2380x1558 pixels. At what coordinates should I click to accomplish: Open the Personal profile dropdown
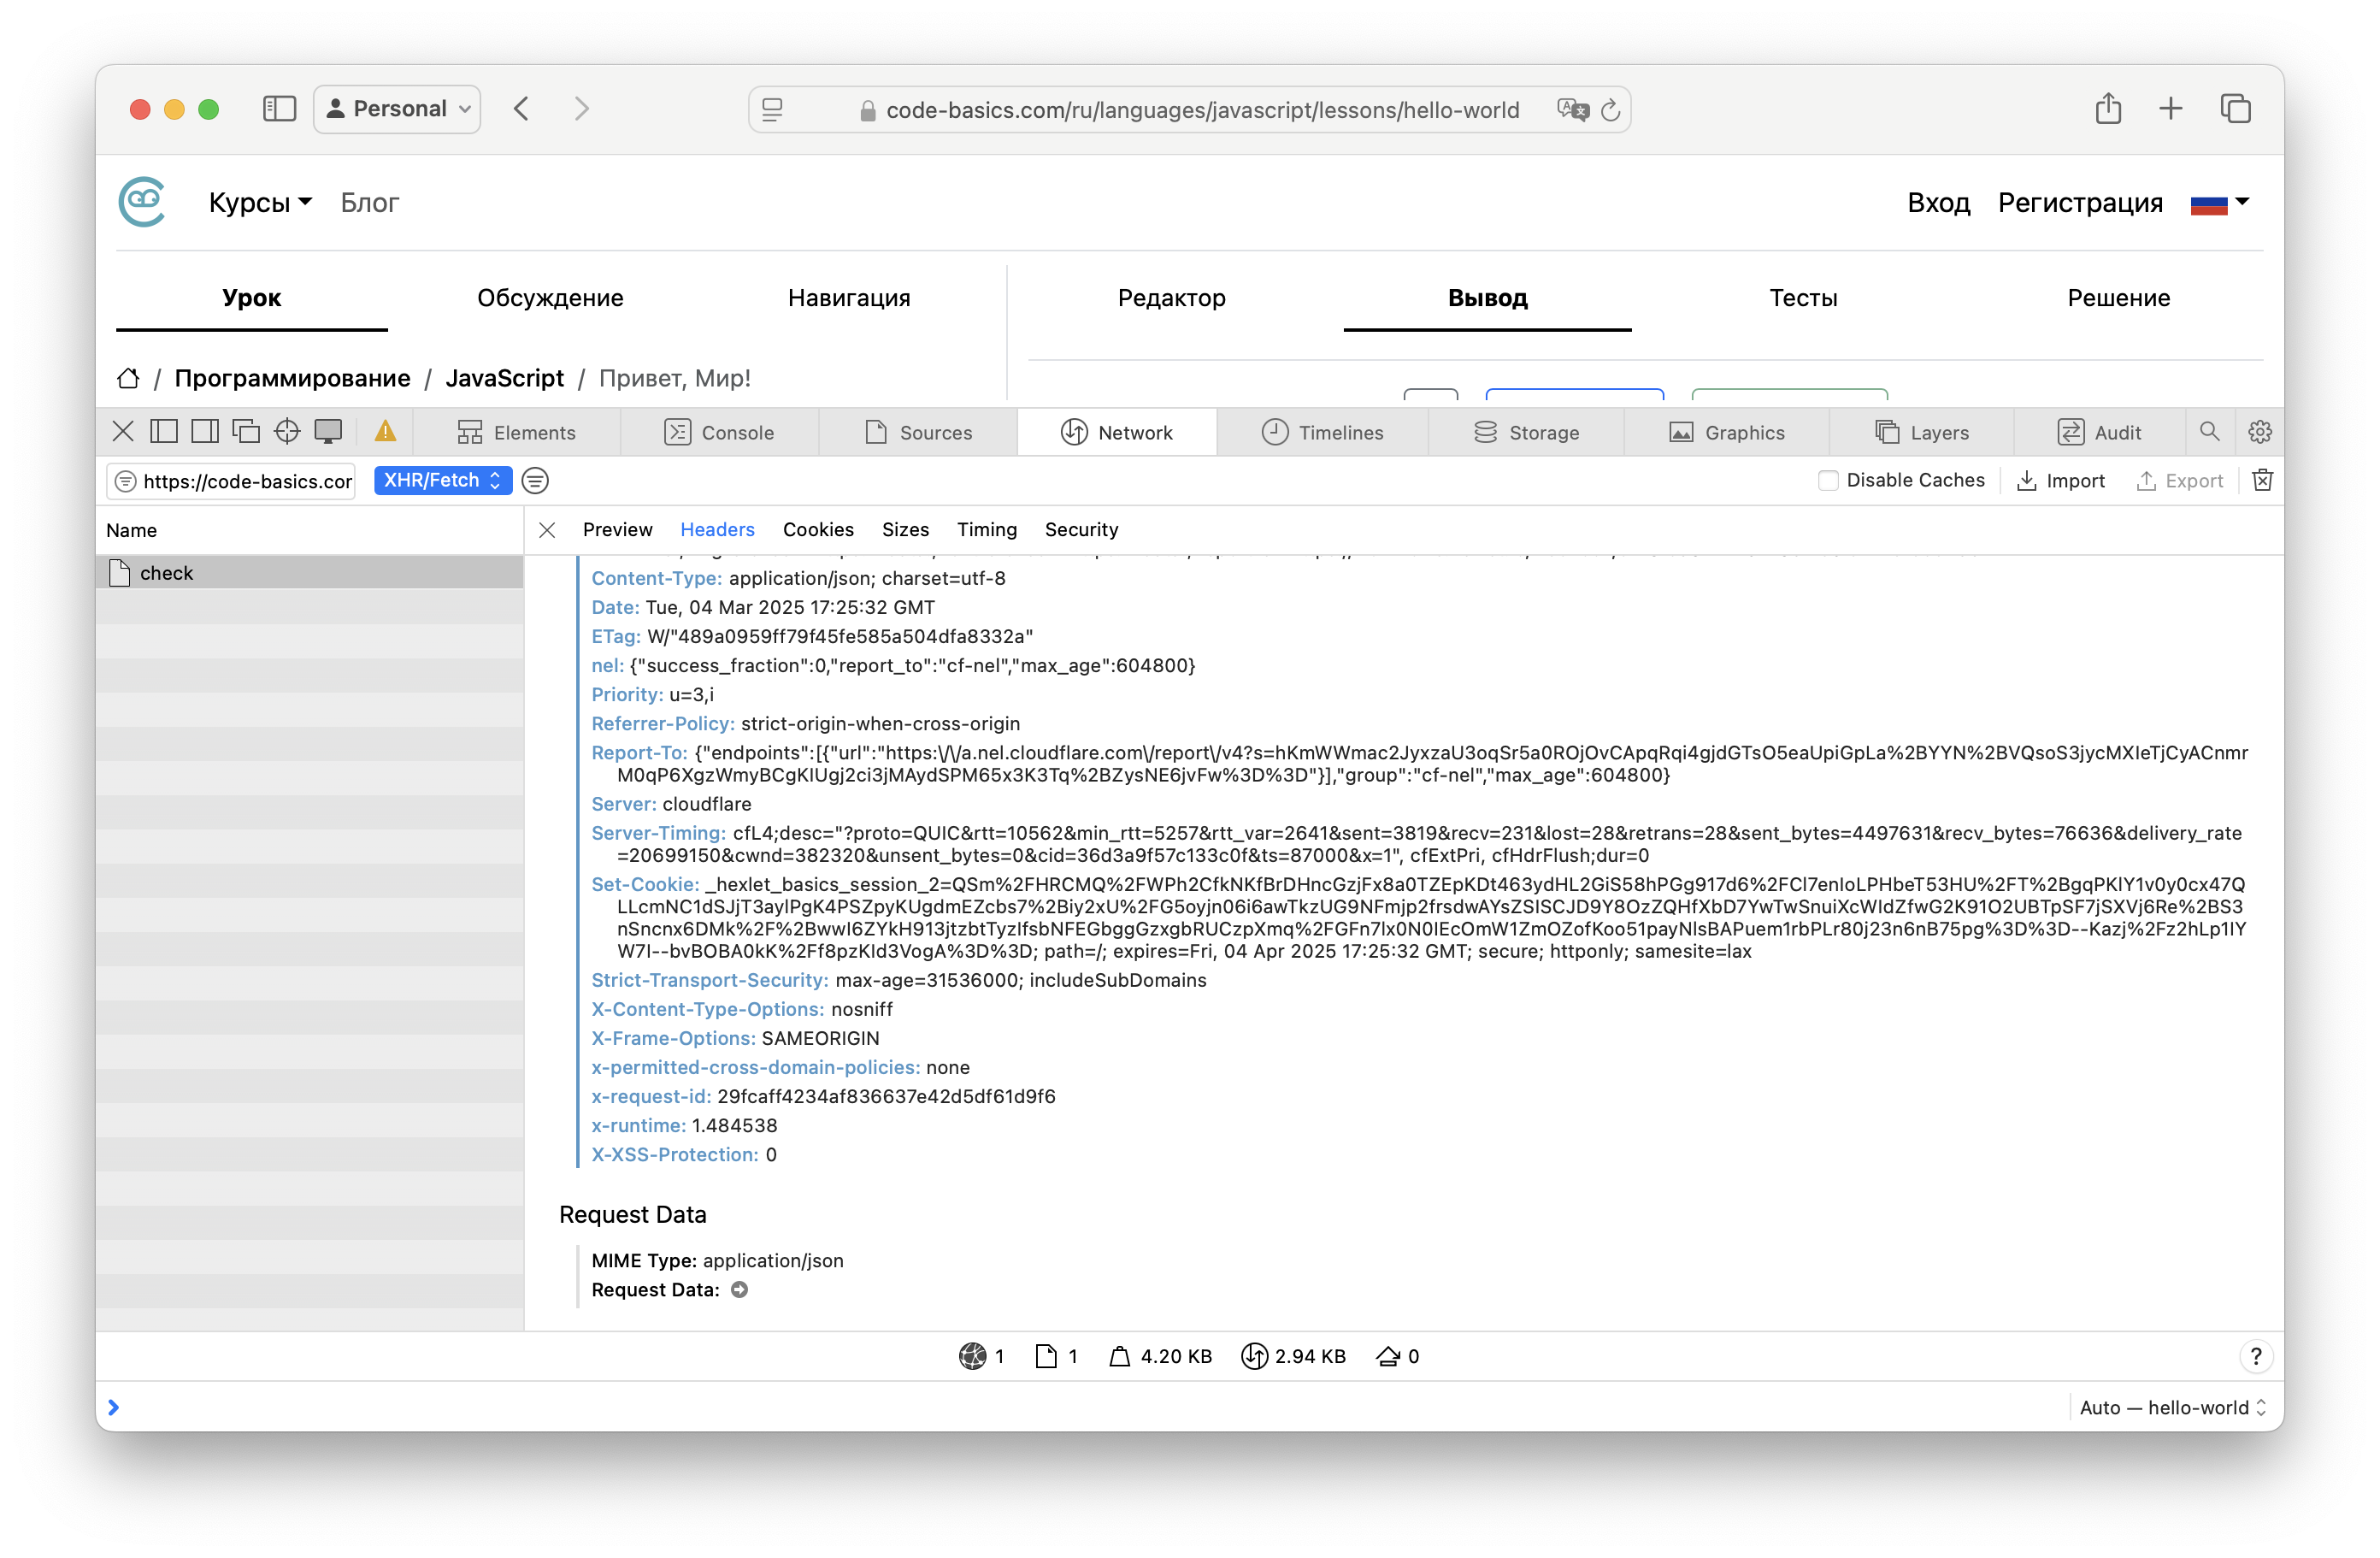(x=398, y=109)
